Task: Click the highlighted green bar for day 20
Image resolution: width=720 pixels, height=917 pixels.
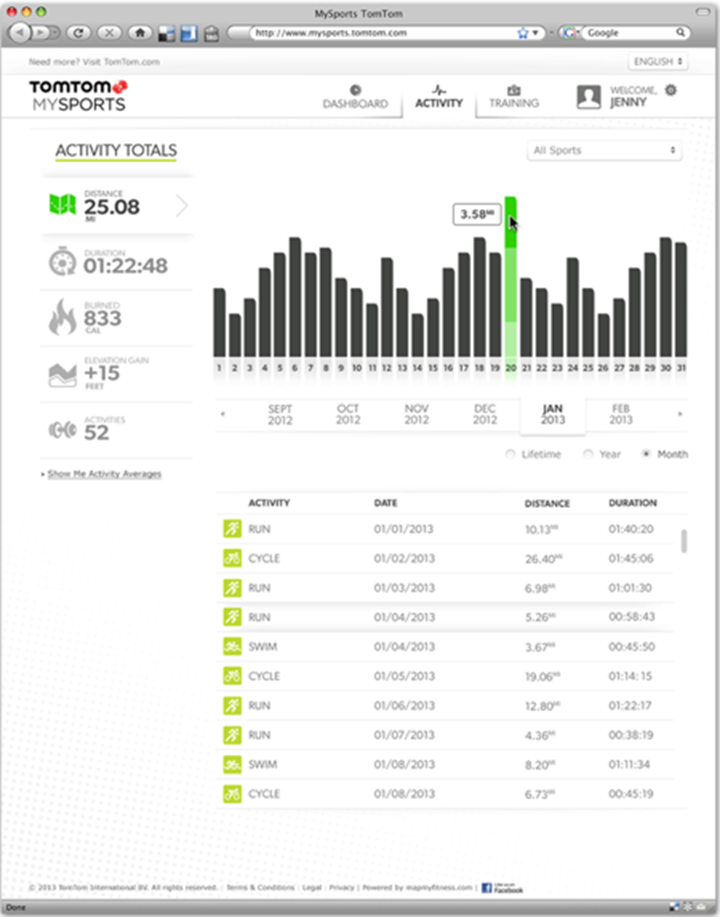Action: point(511,276)
